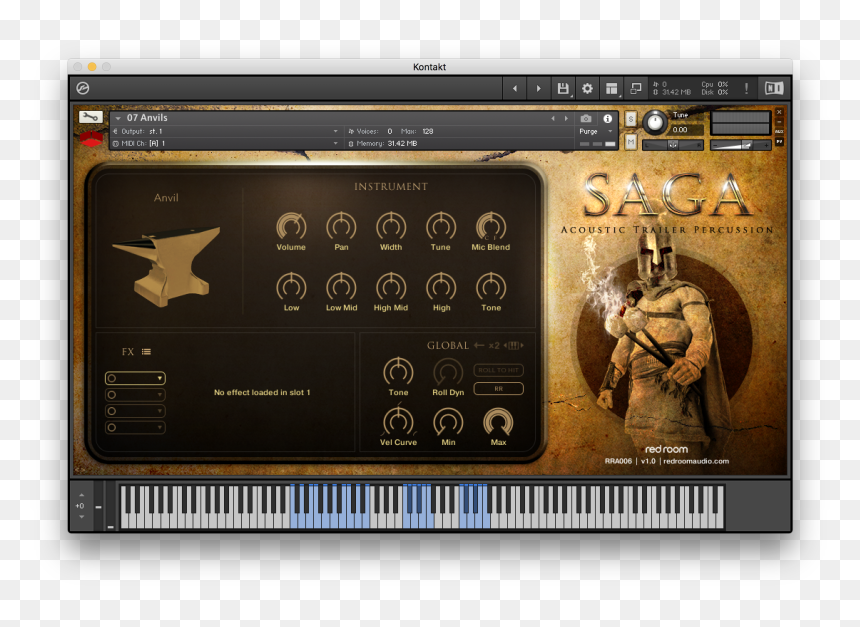The width and height of the screenshot is (860, 627).
Task: Click the High EQ knob
Action: coord(441,287)
